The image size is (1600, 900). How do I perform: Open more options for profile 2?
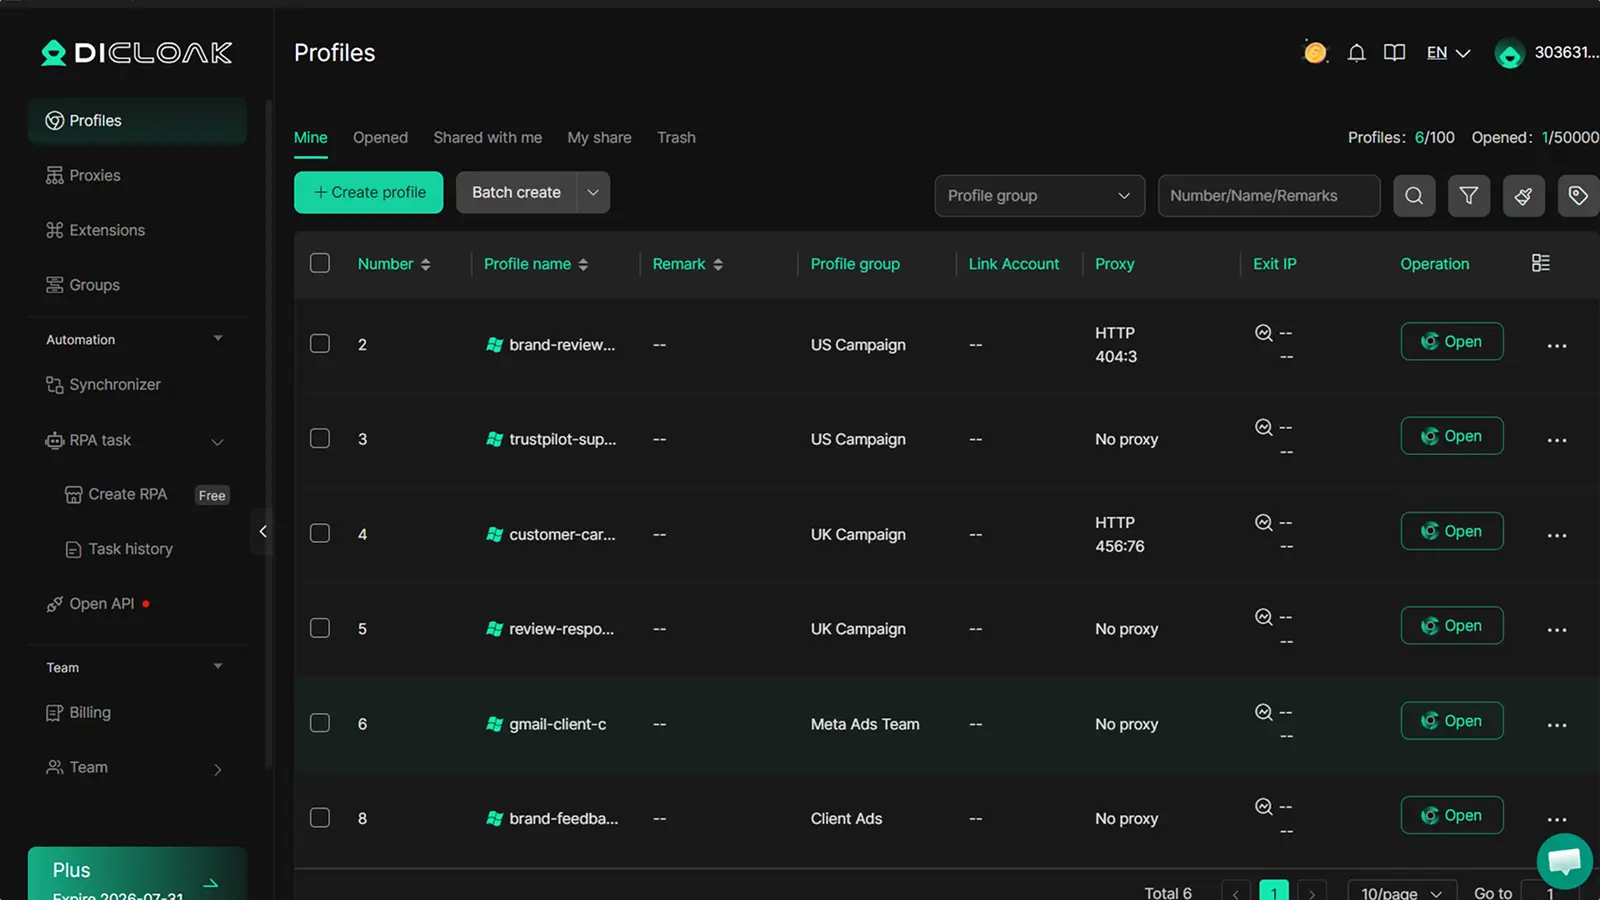click(x=1557, y=346)
